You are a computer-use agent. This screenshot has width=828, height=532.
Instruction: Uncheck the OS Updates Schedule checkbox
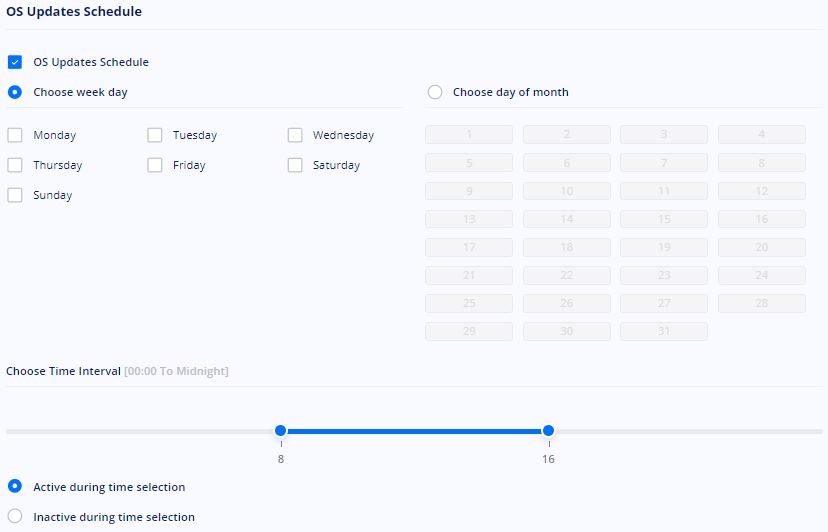pyautogui.click(x=15, y=62)
